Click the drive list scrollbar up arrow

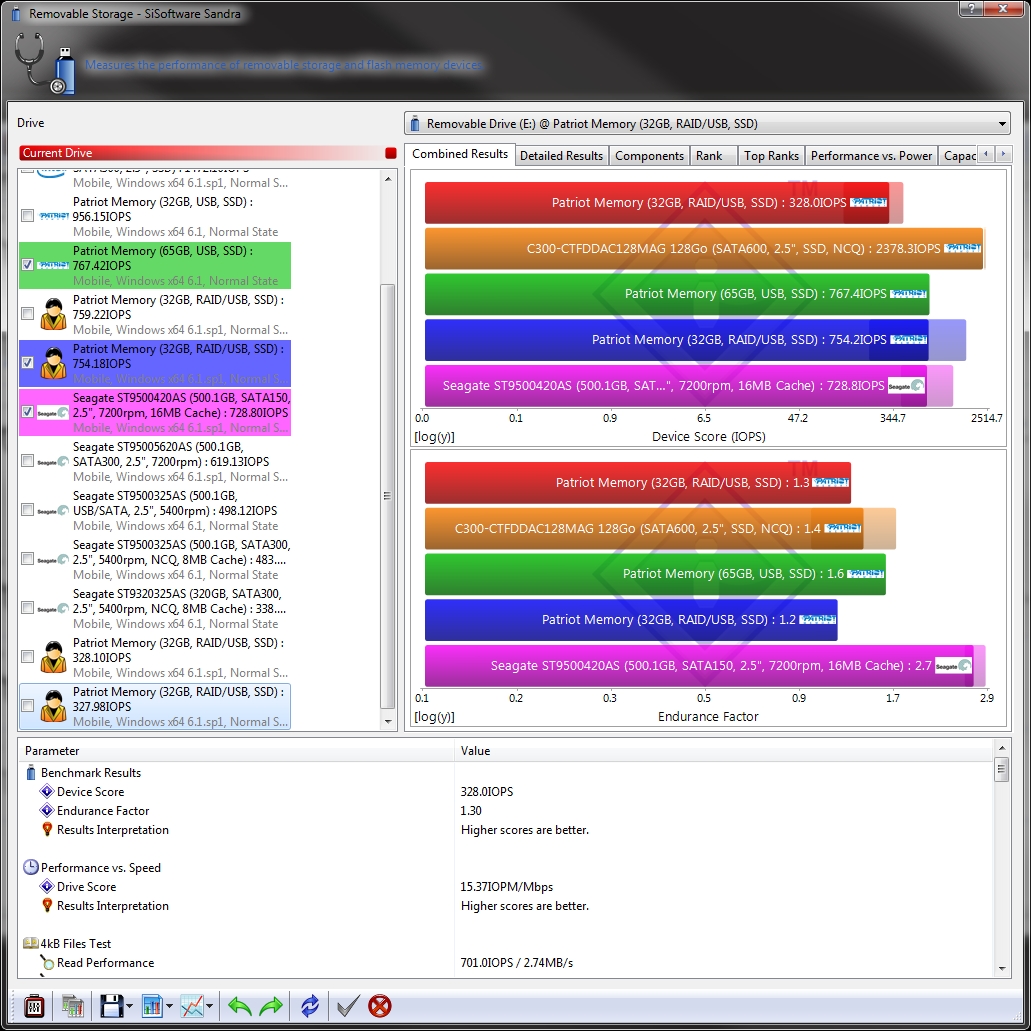click(x=388, y=179)
